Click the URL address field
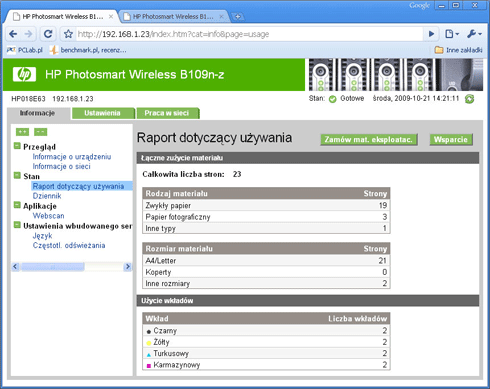The height and width of the screenshot is (389, 490). 248,34
